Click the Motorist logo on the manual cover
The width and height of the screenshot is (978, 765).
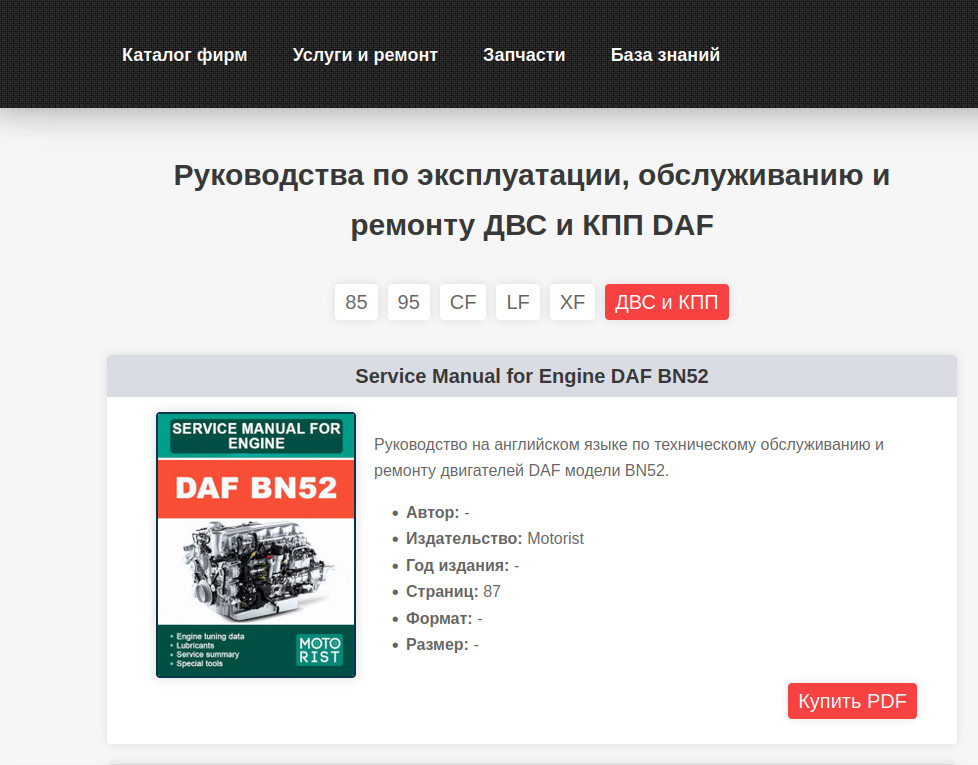pos(319,650)
